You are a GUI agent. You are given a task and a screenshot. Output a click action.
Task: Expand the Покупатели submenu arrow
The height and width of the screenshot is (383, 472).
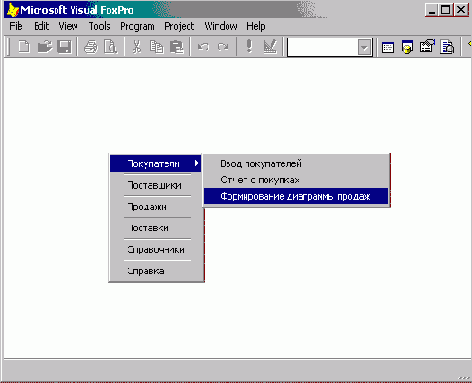[x=196, y=163]
